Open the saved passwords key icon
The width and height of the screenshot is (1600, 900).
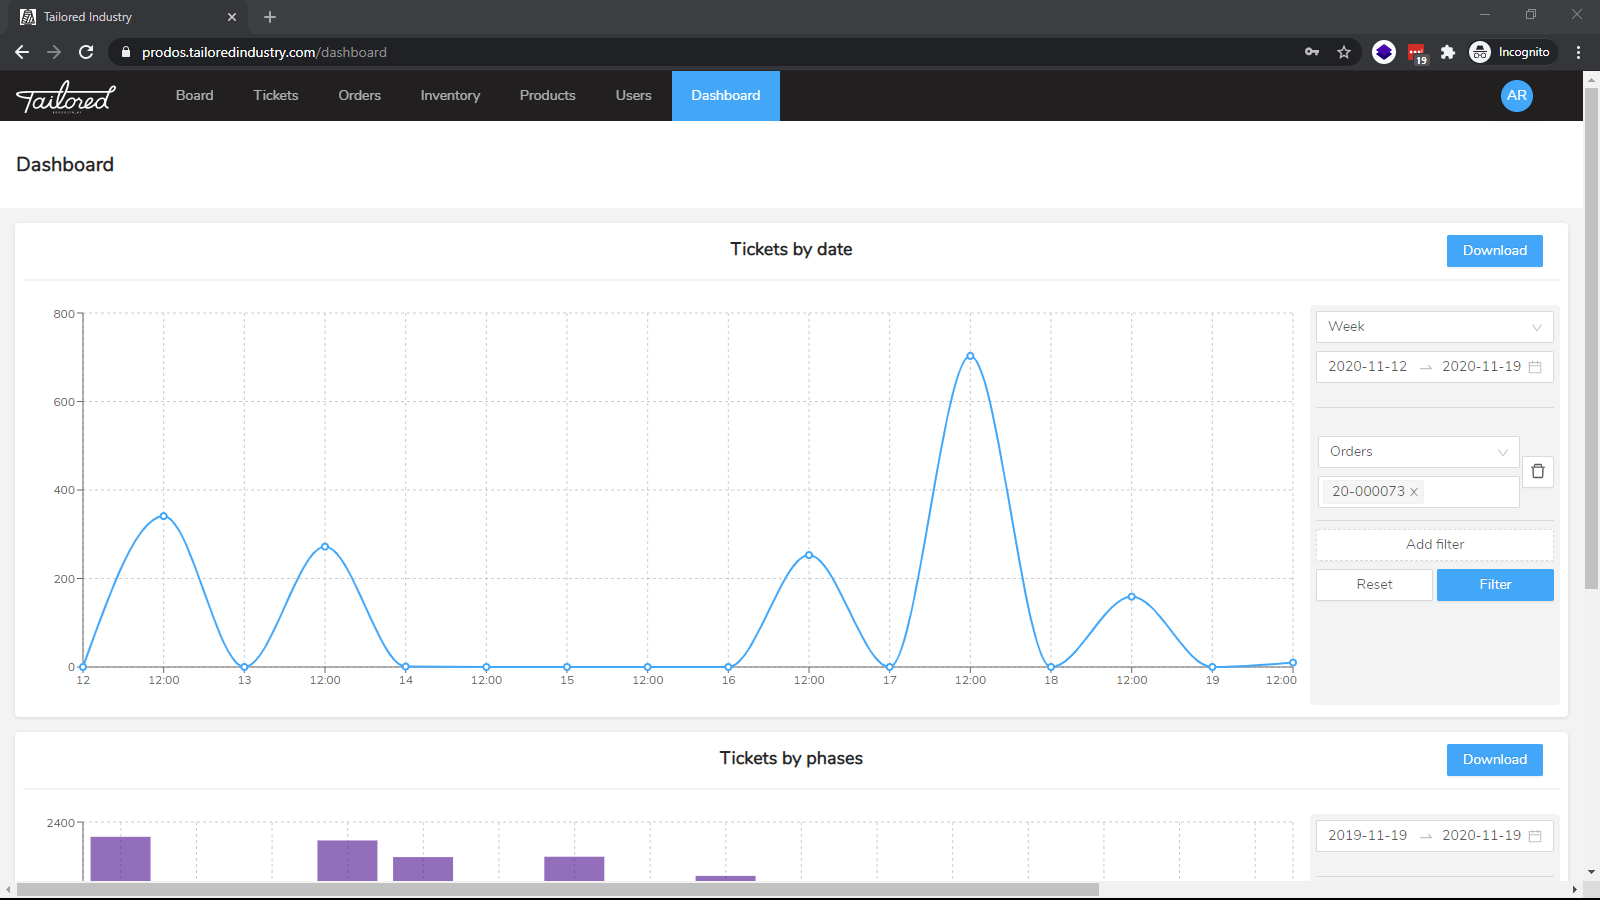(1312, 52)
